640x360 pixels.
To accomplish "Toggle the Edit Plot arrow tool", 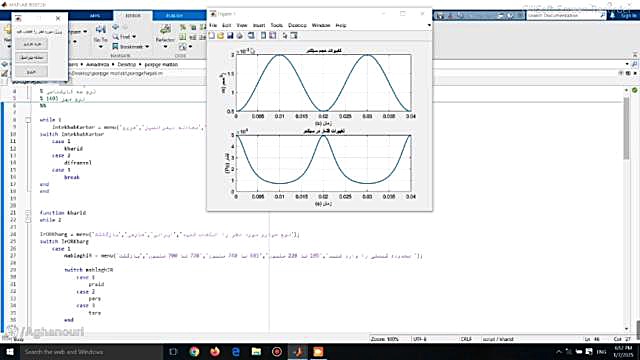I will coord(284,36).
